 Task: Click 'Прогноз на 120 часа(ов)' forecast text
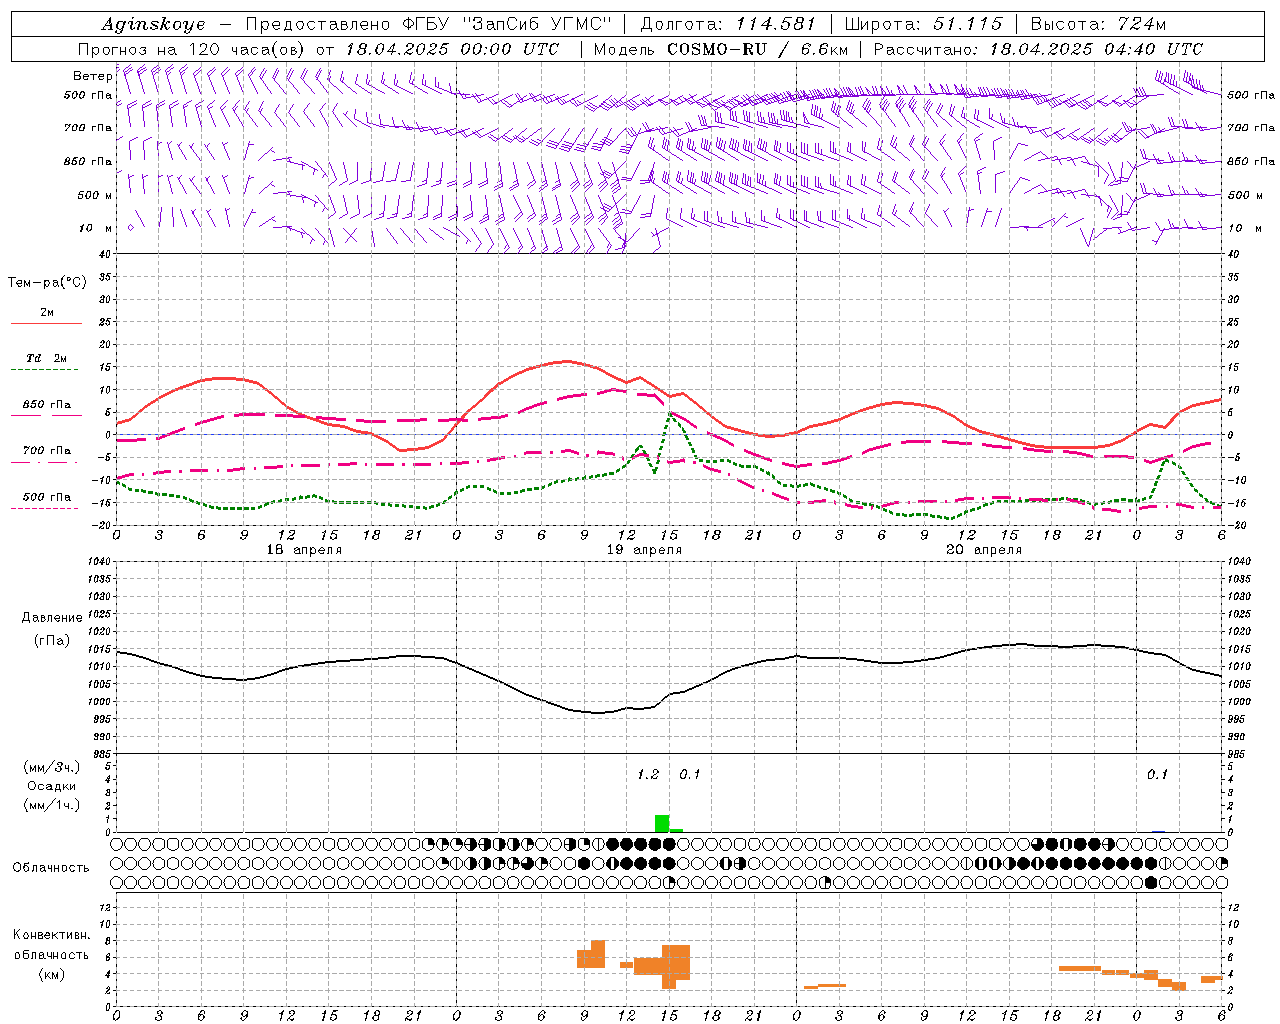click(193, 49)
